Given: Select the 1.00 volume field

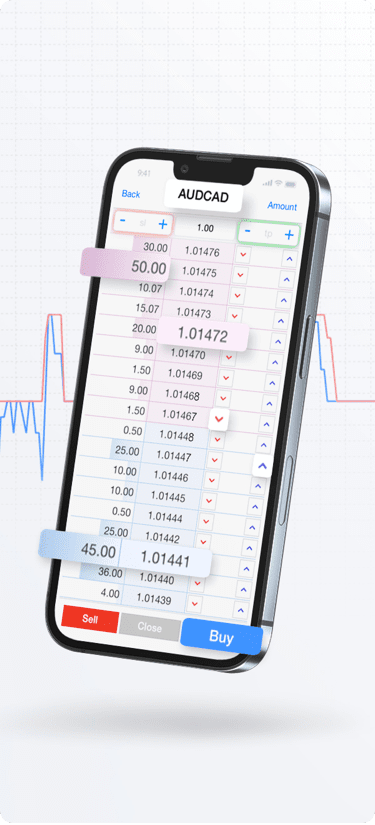Looking at the screenshot, I should (205, 228).
